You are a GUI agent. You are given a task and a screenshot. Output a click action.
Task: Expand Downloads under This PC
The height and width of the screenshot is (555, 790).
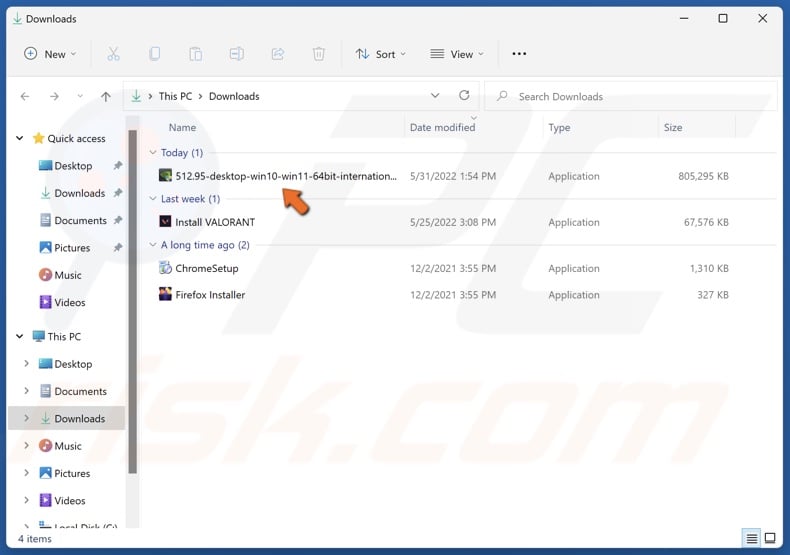(x=26, y=418)
